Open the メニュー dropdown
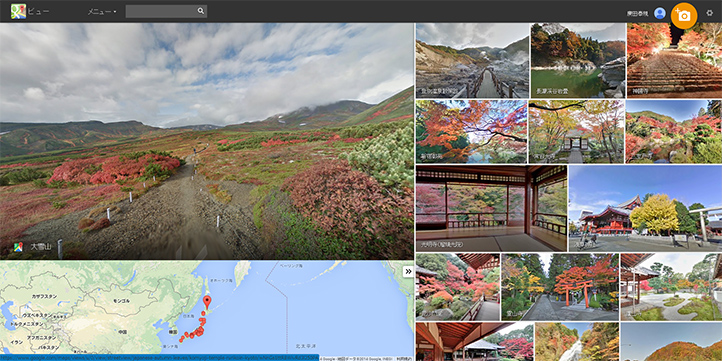The height and width of the screenshot is (361, 722). (102, 12)
